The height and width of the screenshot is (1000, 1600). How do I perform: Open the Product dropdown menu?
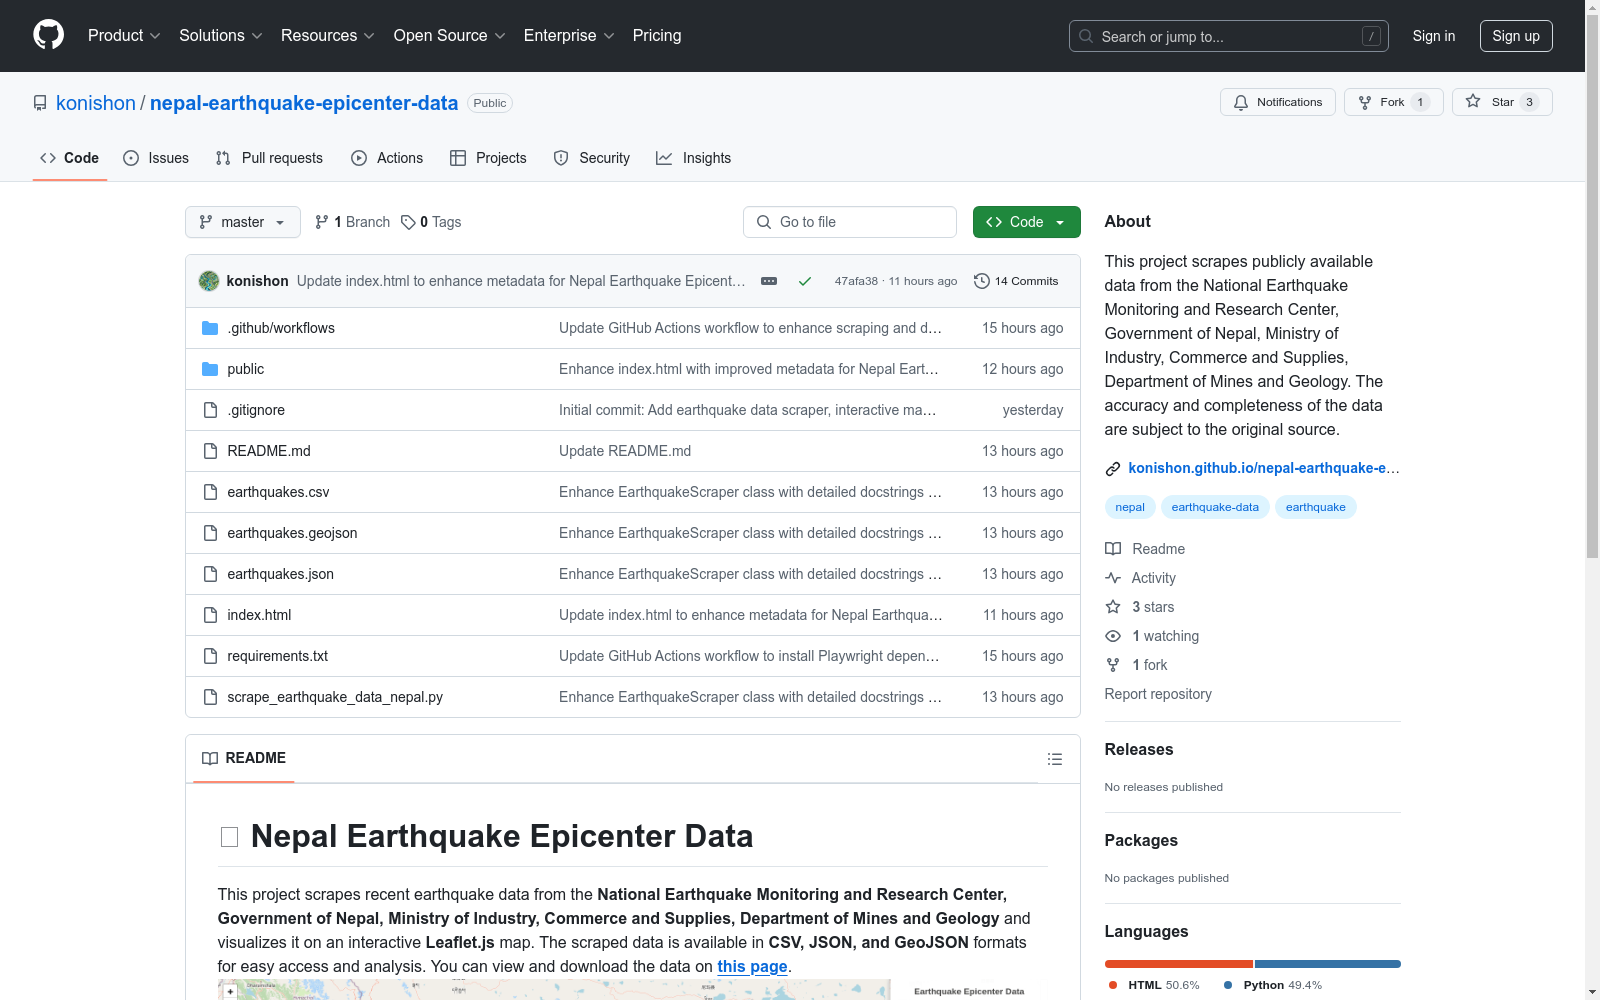pyautogui.click(x=124, y=36)
